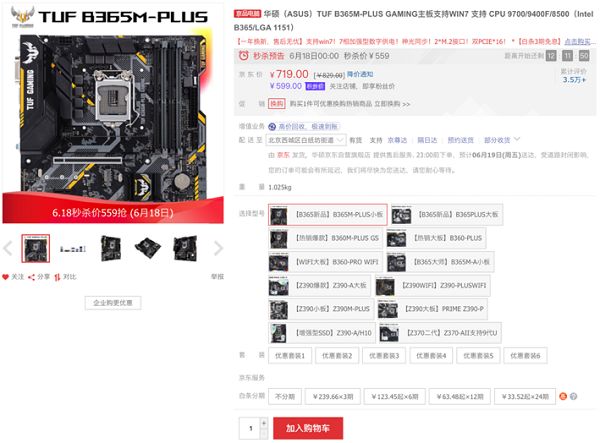Image resolution: width=600 pixels, height=443 pixels.
Task: Select the Z390M-PLUS model option
Action: point(321,309)
